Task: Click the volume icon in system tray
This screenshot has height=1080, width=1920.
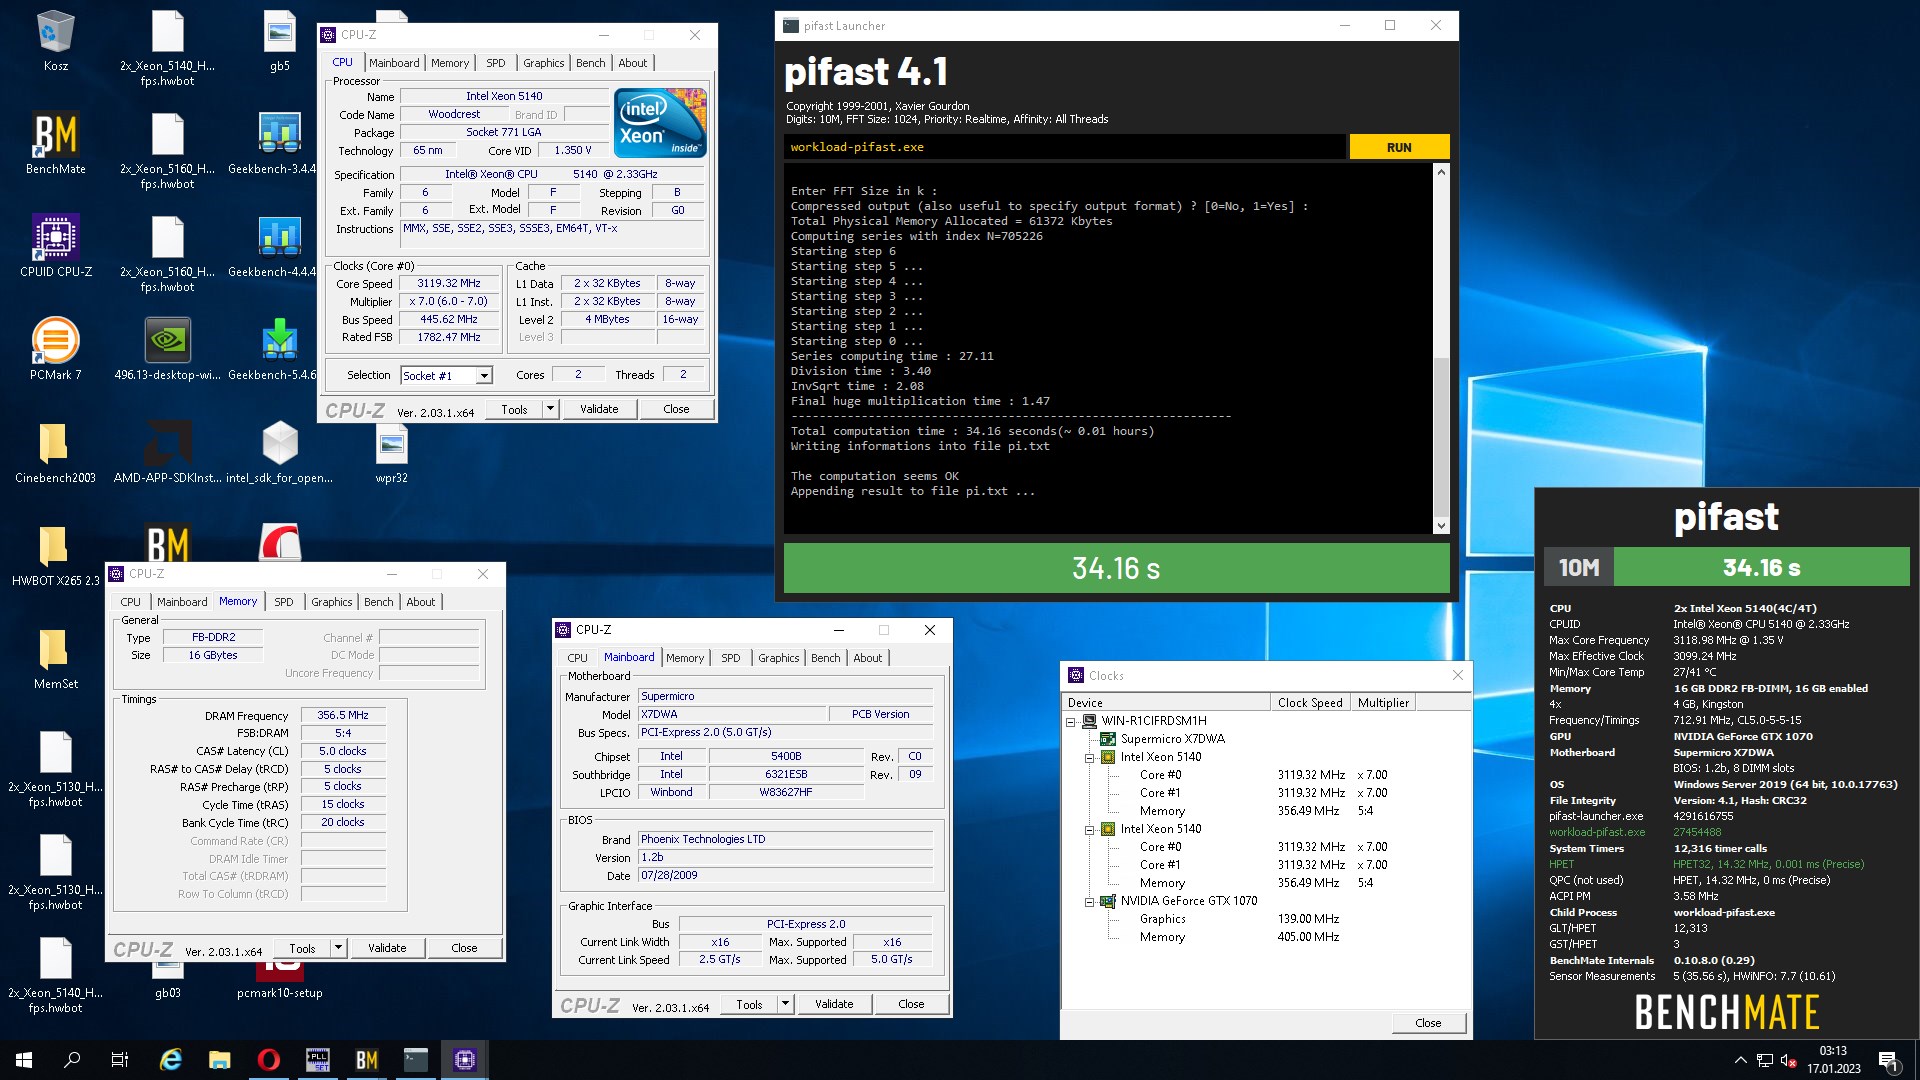Action: 1789,1060
